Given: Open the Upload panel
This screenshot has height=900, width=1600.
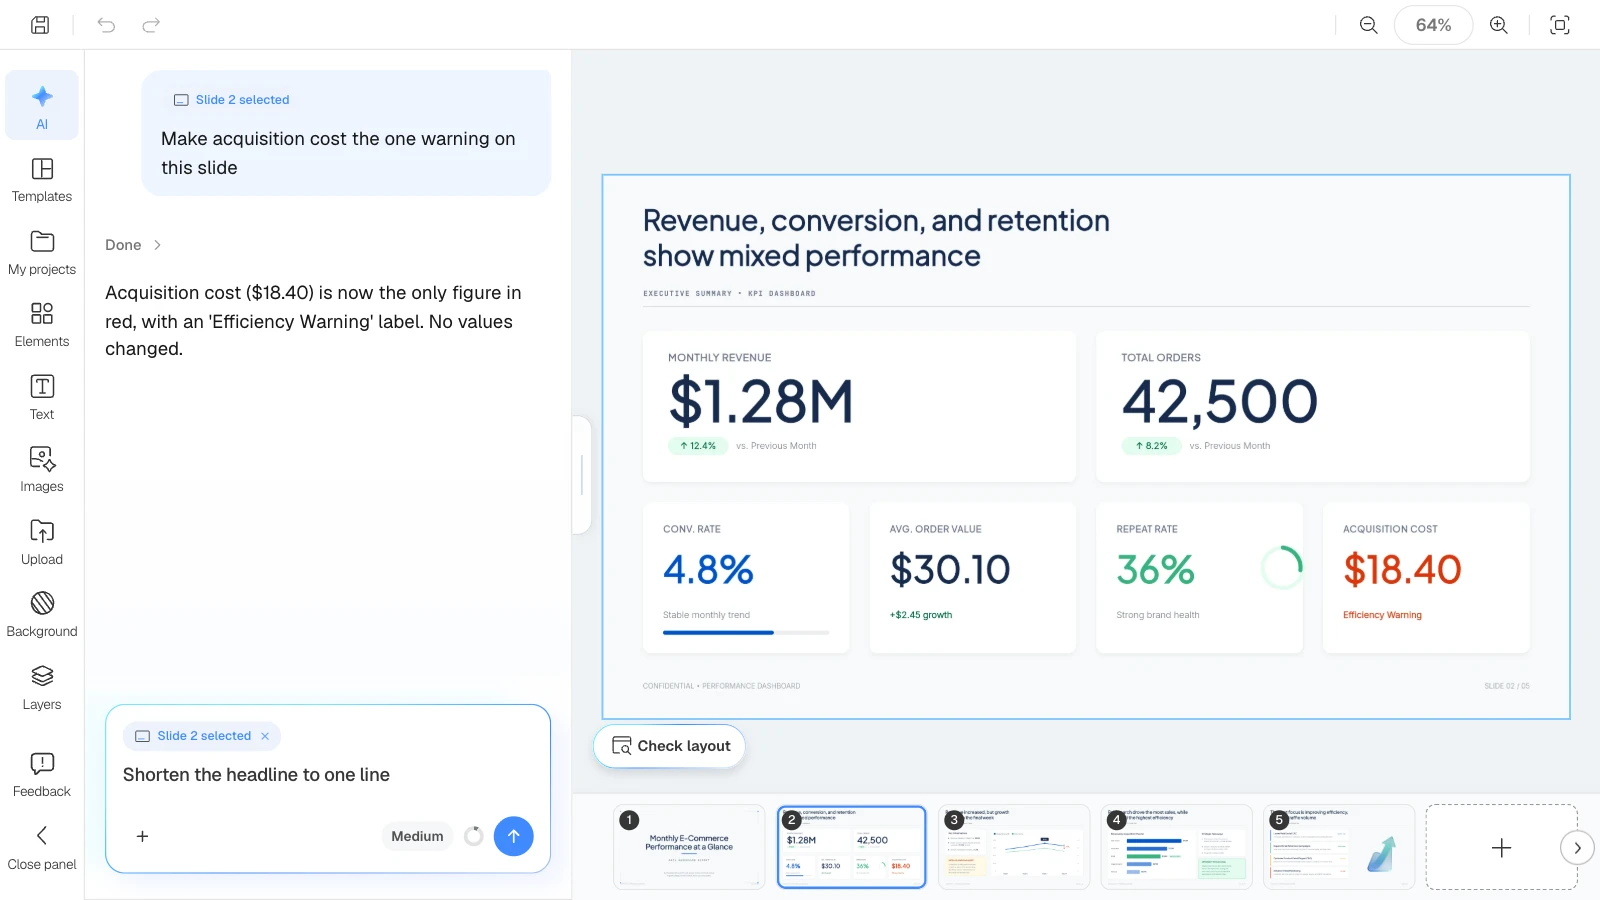Looking at the screenshot, I should [x=42, y=543].
